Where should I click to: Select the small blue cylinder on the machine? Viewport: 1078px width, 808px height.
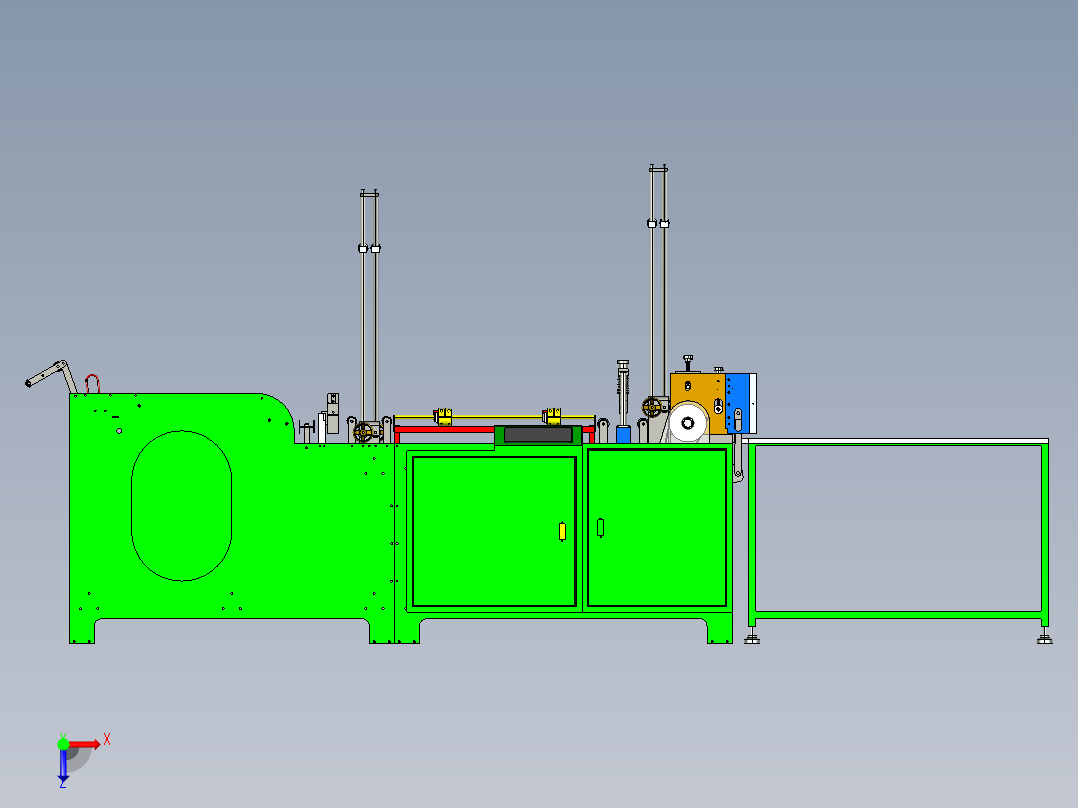coord(624,435)
